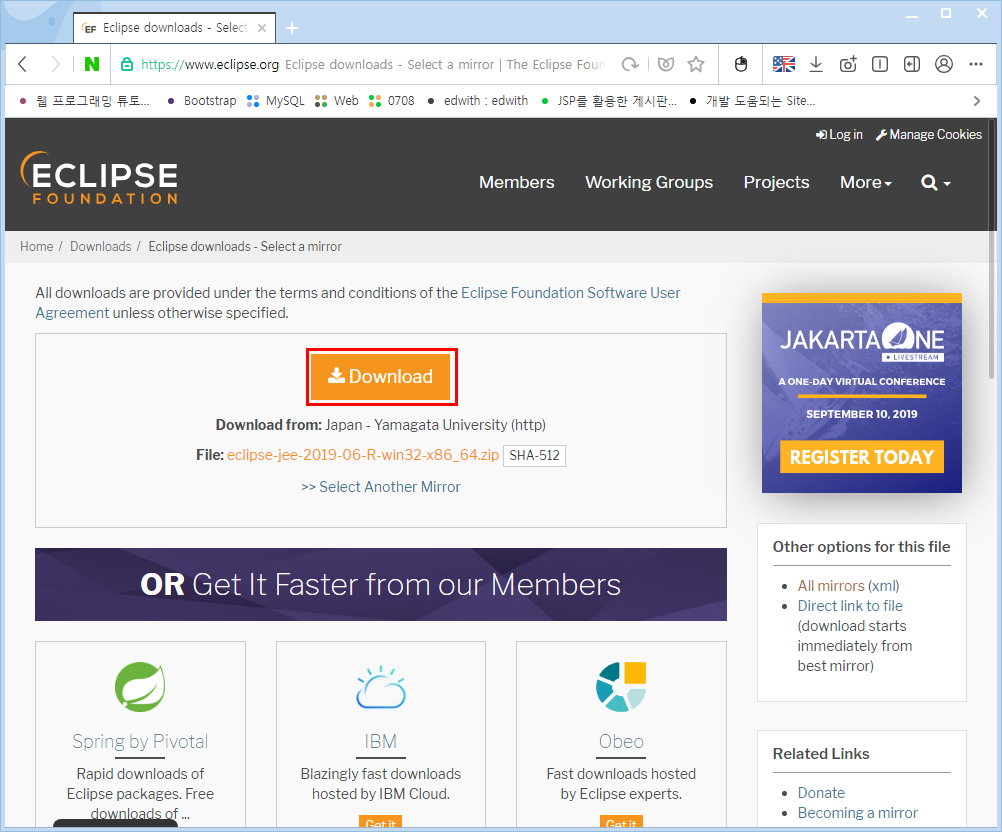Open the reader mode icon
Screen dimensions: 1002x832
tap(880, 64)
